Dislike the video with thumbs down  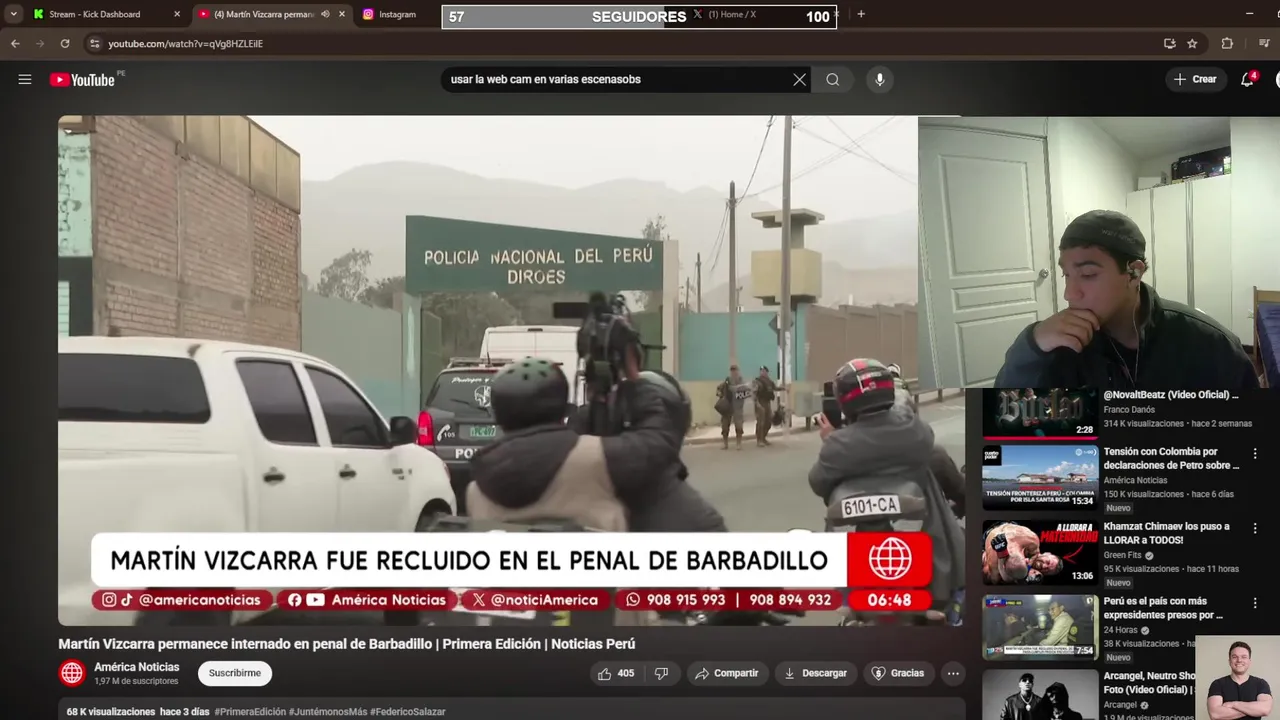pos(661,673)
